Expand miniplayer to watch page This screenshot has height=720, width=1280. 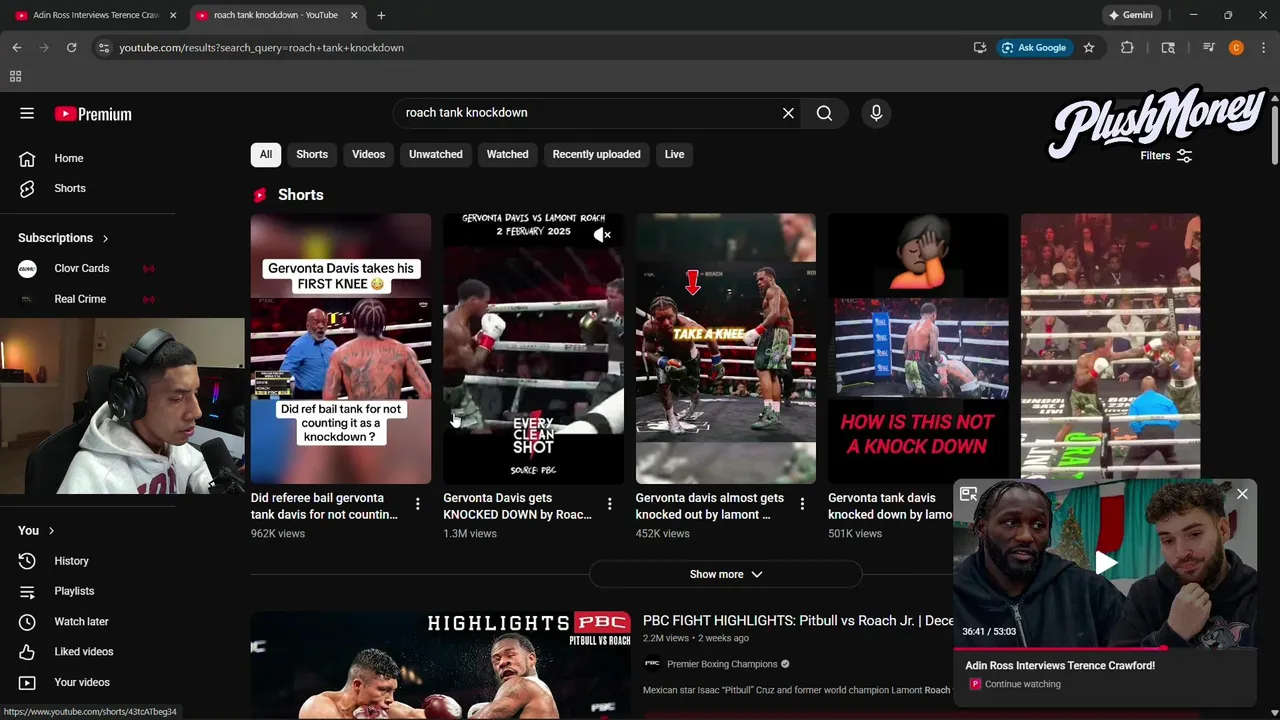pos(968,494)
